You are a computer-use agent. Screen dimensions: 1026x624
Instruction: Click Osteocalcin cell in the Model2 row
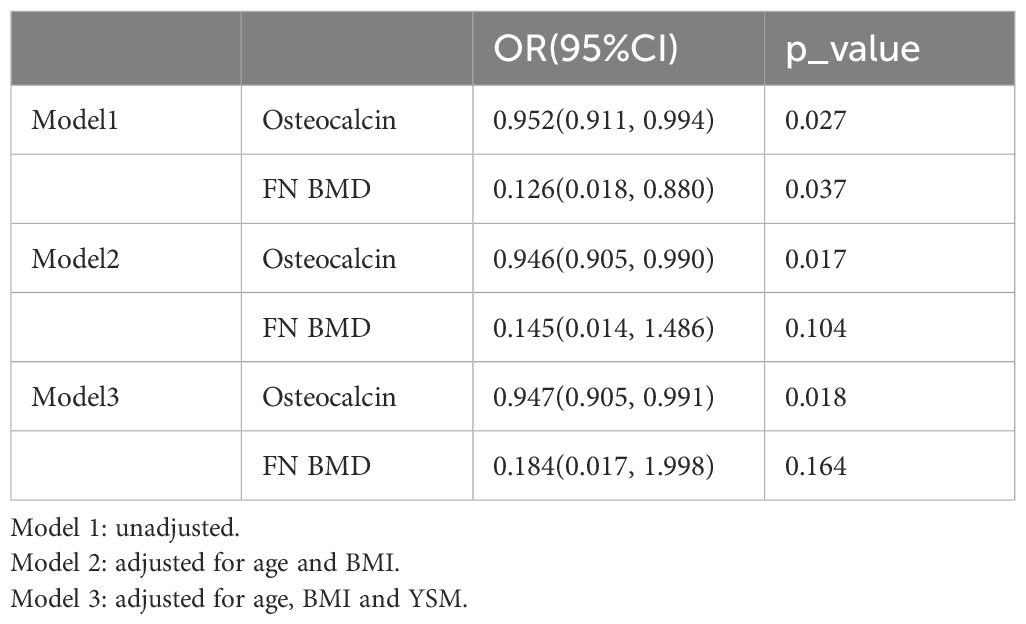329,259
